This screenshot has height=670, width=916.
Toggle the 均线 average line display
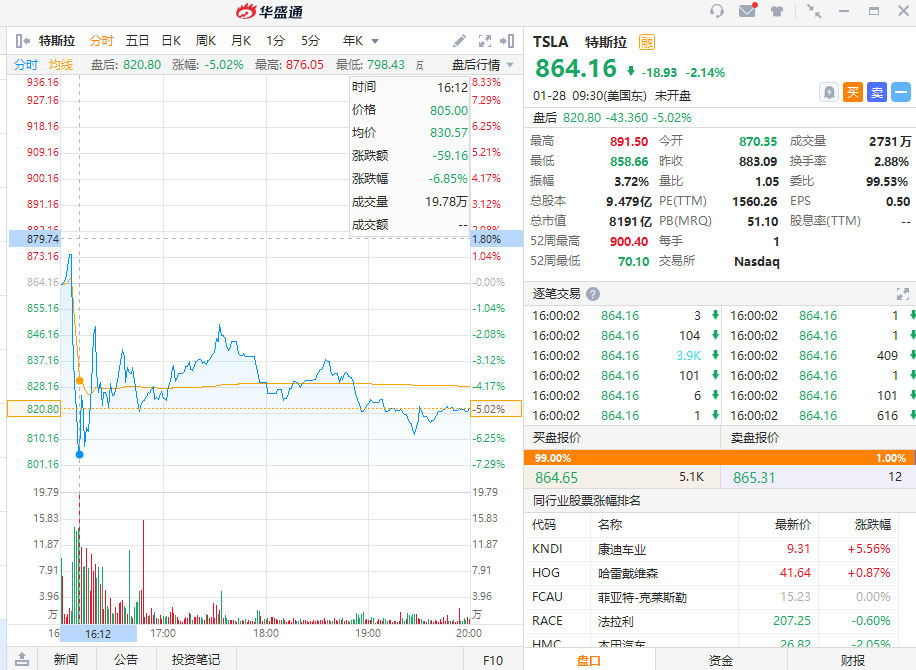[x=61, y=65]
